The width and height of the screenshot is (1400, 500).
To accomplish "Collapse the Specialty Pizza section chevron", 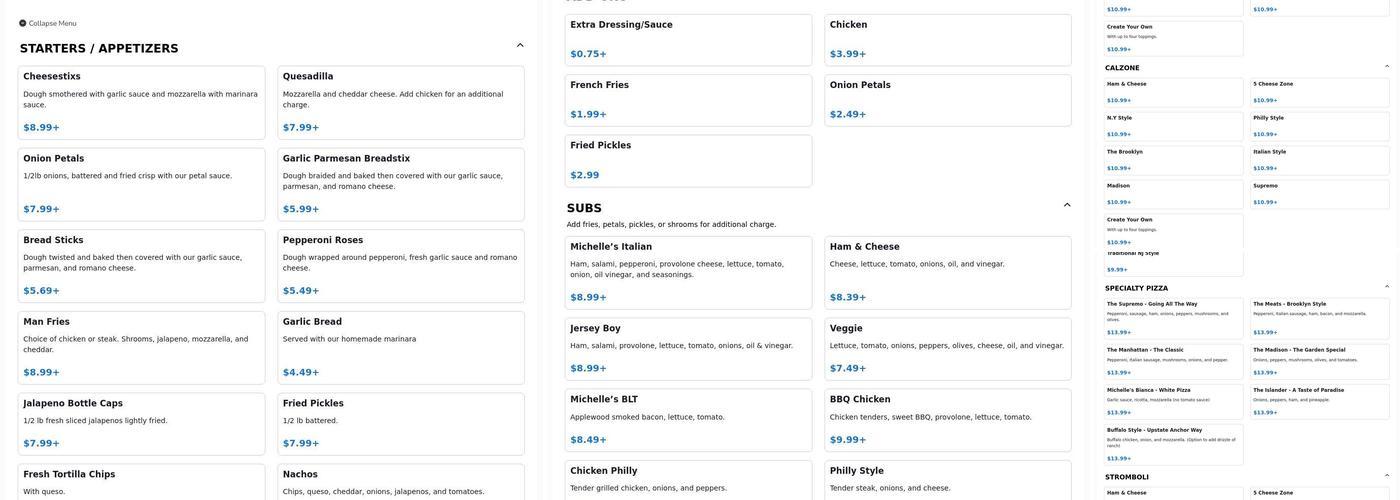I will (x=1386, y=288).
